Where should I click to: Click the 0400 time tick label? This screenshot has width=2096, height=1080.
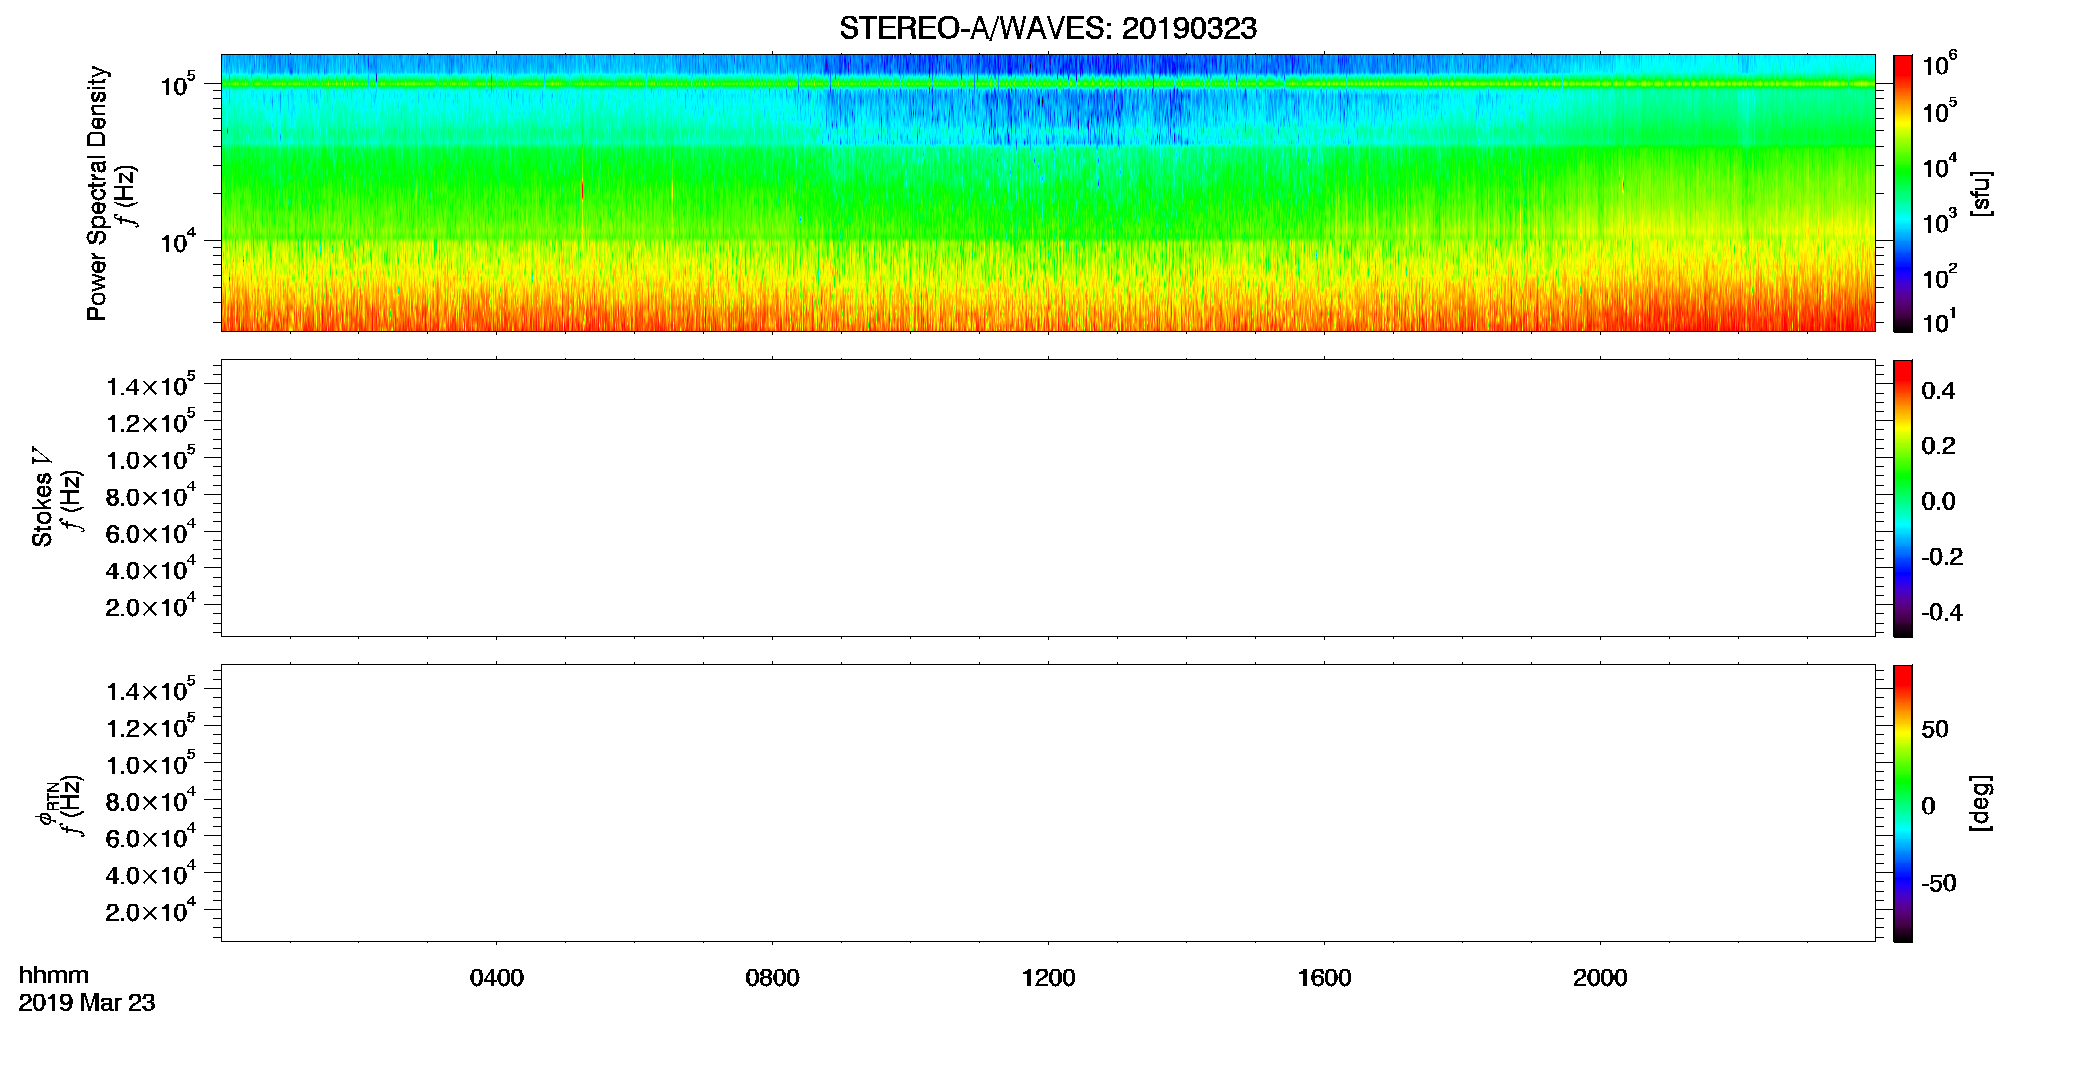tap(497, 978)
